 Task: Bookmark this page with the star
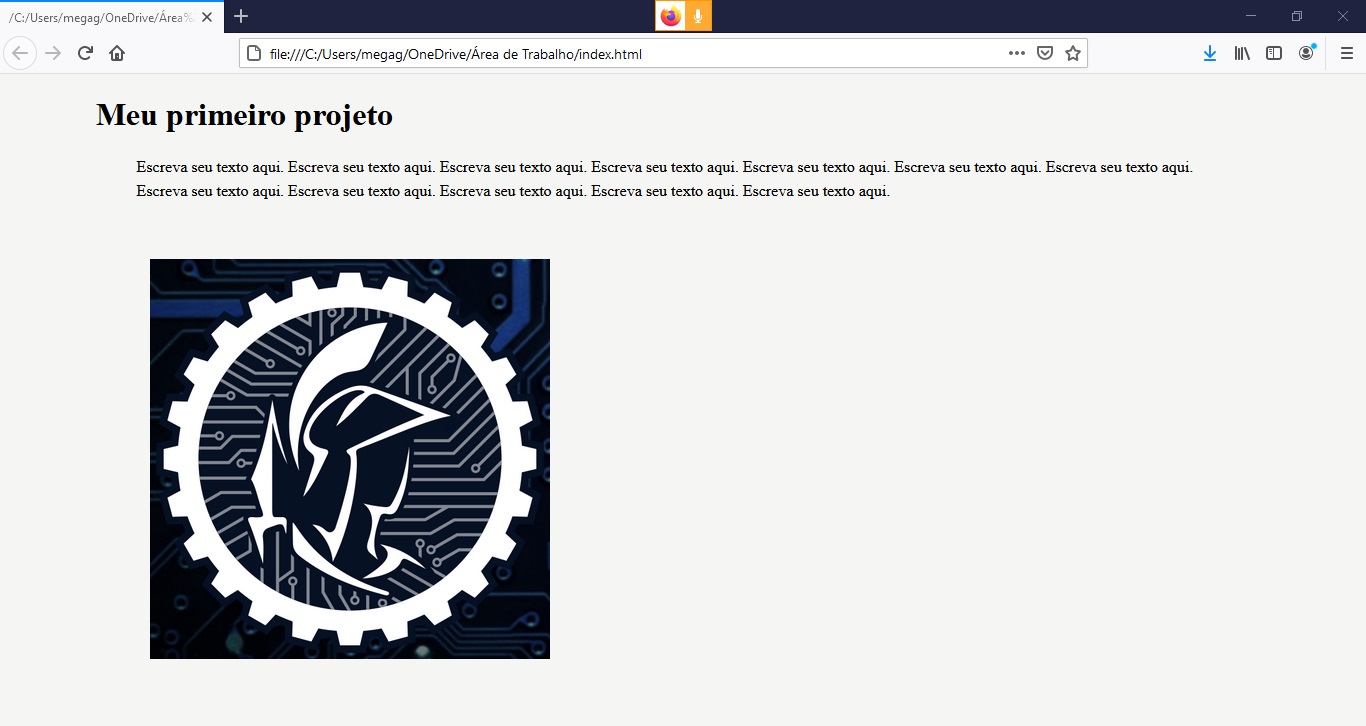pos(1073,53)
